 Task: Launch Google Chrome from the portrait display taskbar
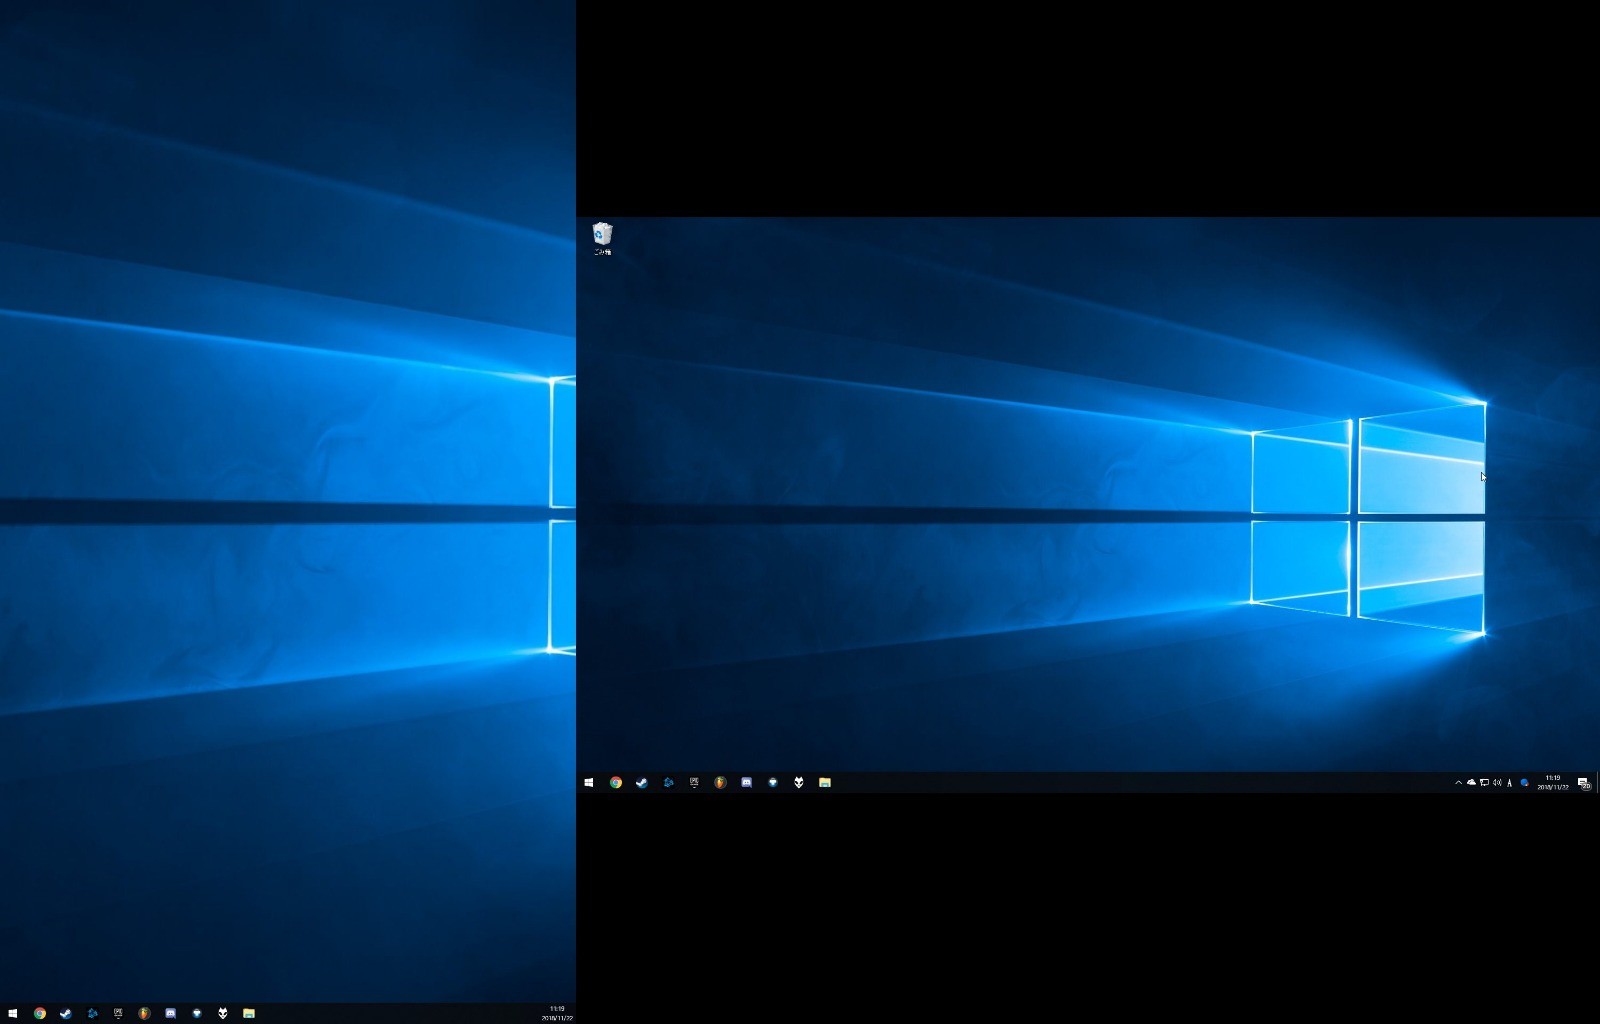(39, 1013)
